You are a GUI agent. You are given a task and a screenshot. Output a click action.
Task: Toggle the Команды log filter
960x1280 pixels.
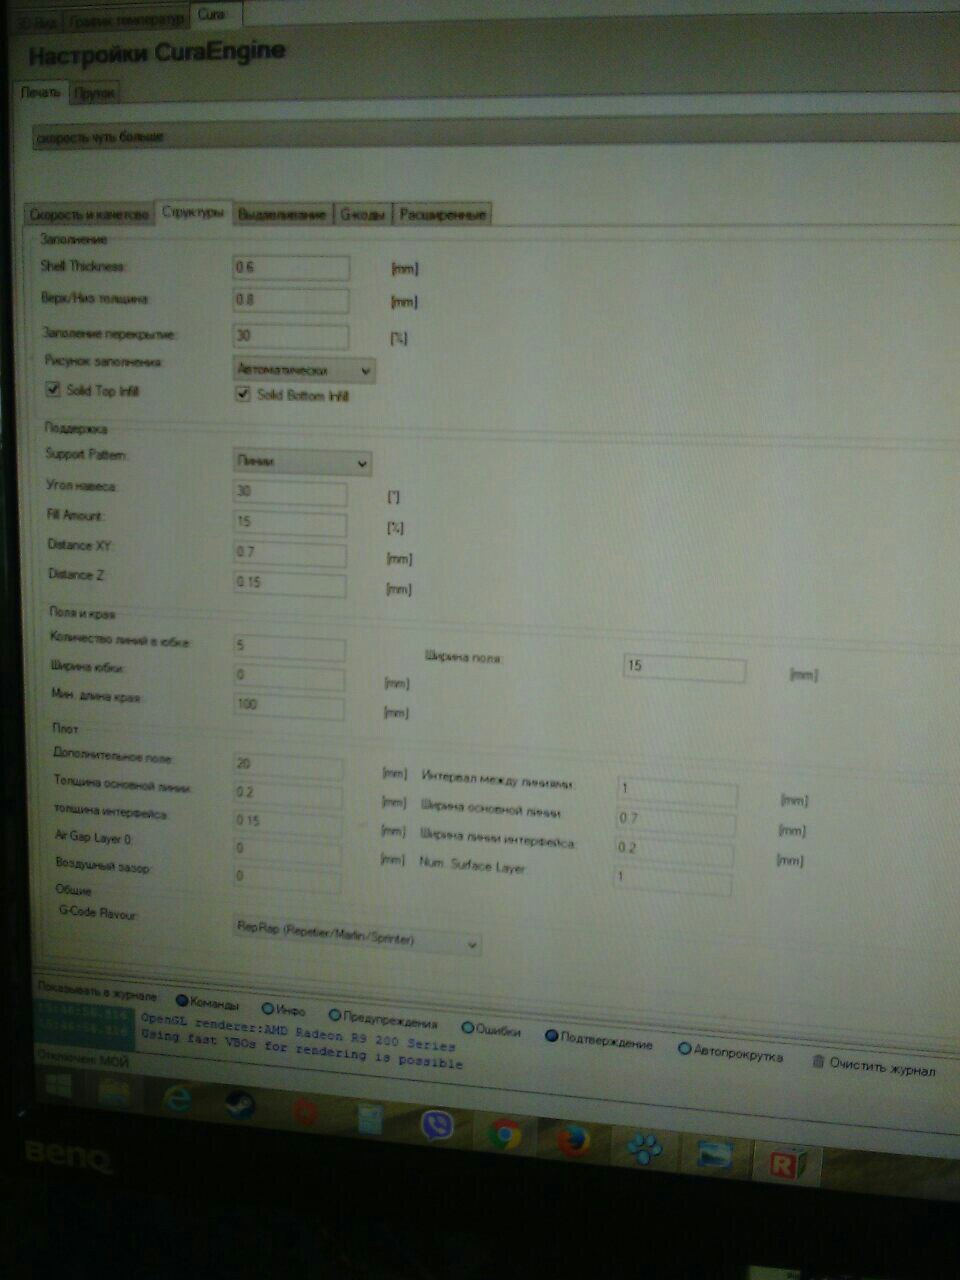click(182, 1000)
